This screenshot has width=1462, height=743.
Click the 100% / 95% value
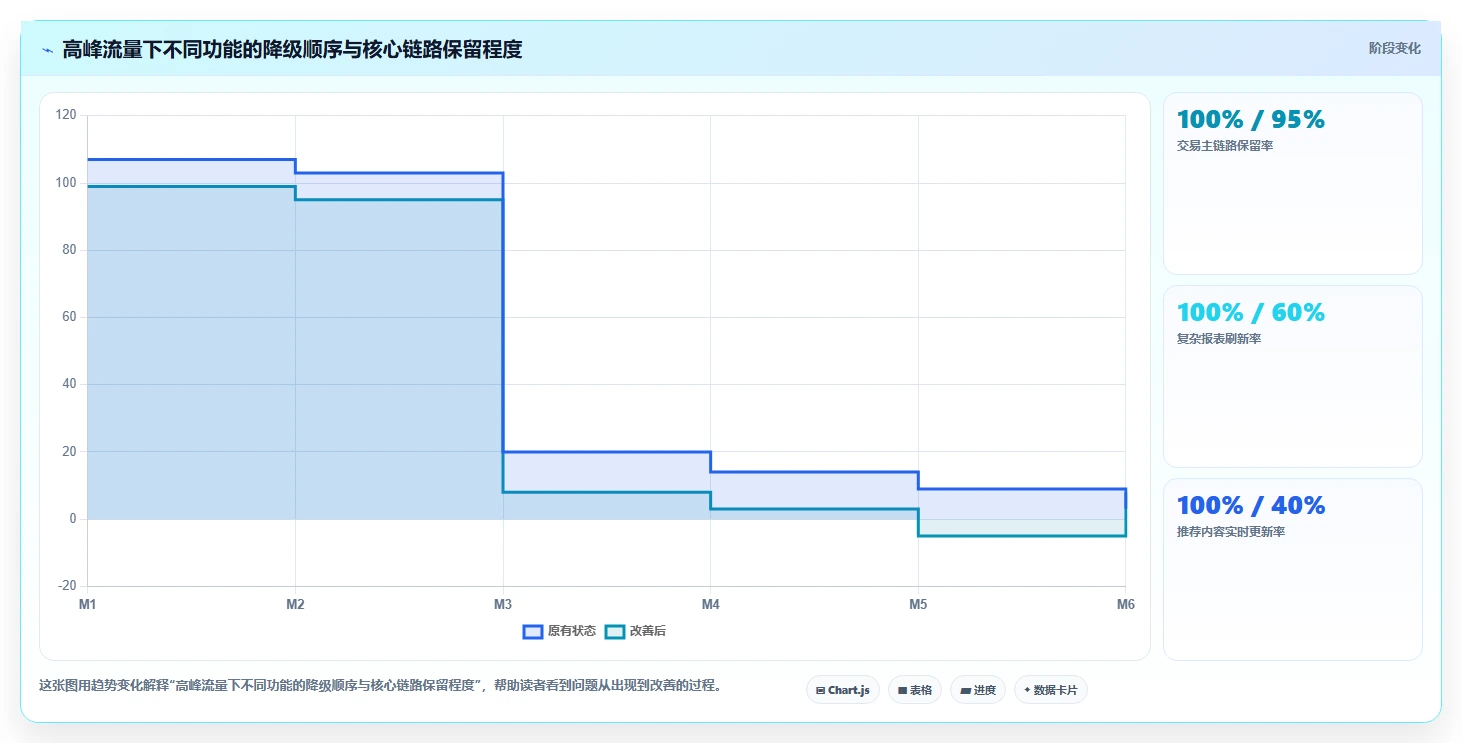click(x=1251, y=120)
